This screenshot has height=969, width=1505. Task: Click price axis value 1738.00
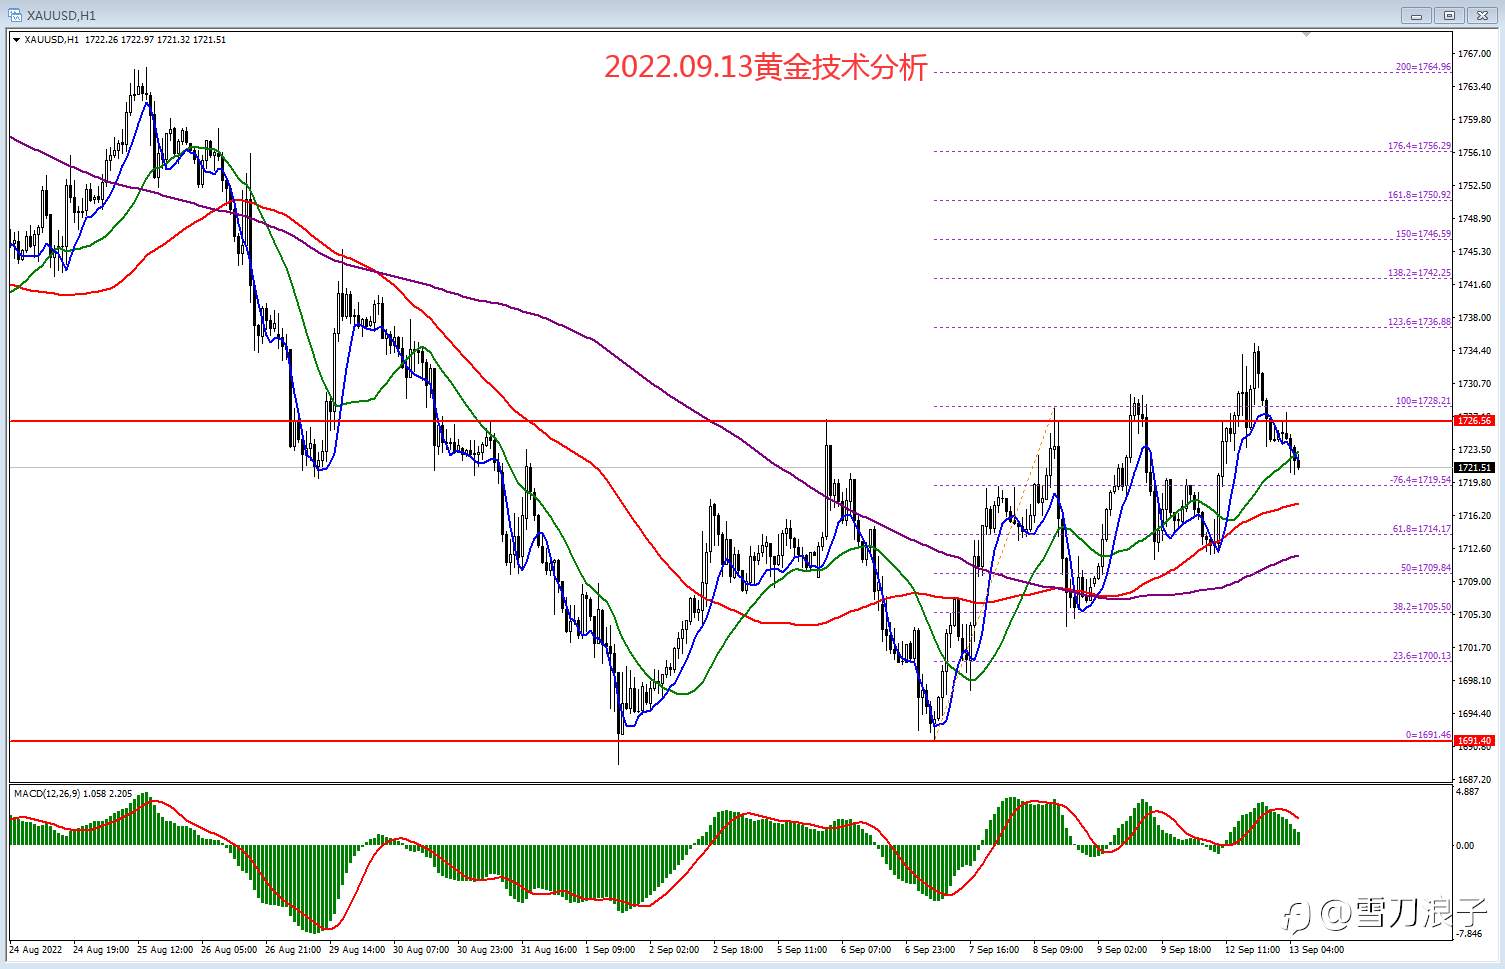1475,318
